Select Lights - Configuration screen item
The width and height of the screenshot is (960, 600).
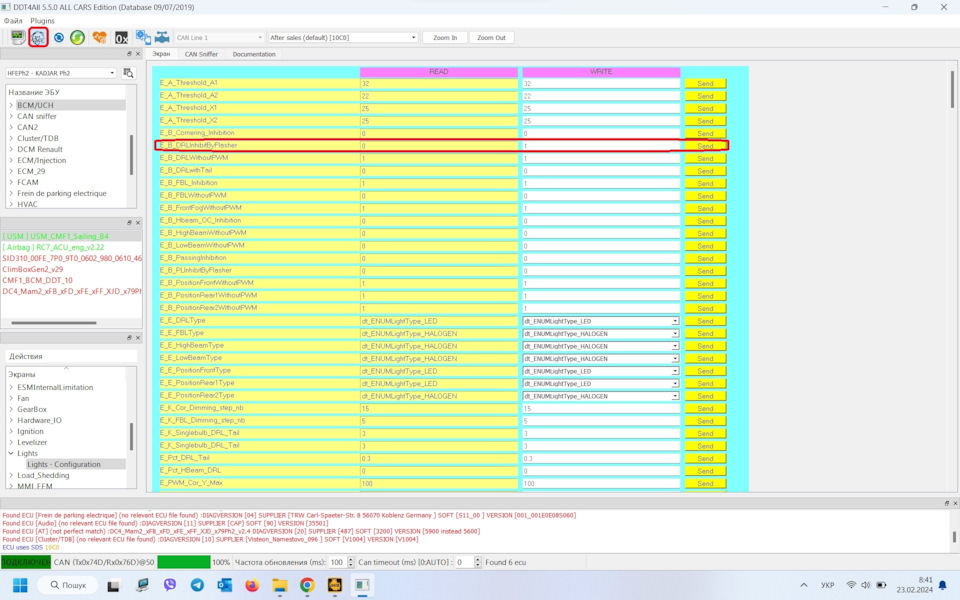(x=64, y=464)
